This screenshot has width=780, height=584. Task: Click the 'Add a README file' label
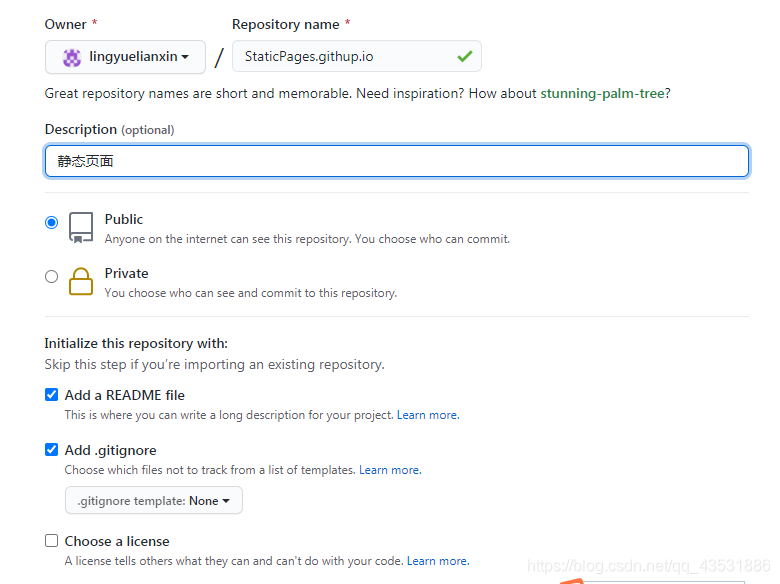pos(125,395)
